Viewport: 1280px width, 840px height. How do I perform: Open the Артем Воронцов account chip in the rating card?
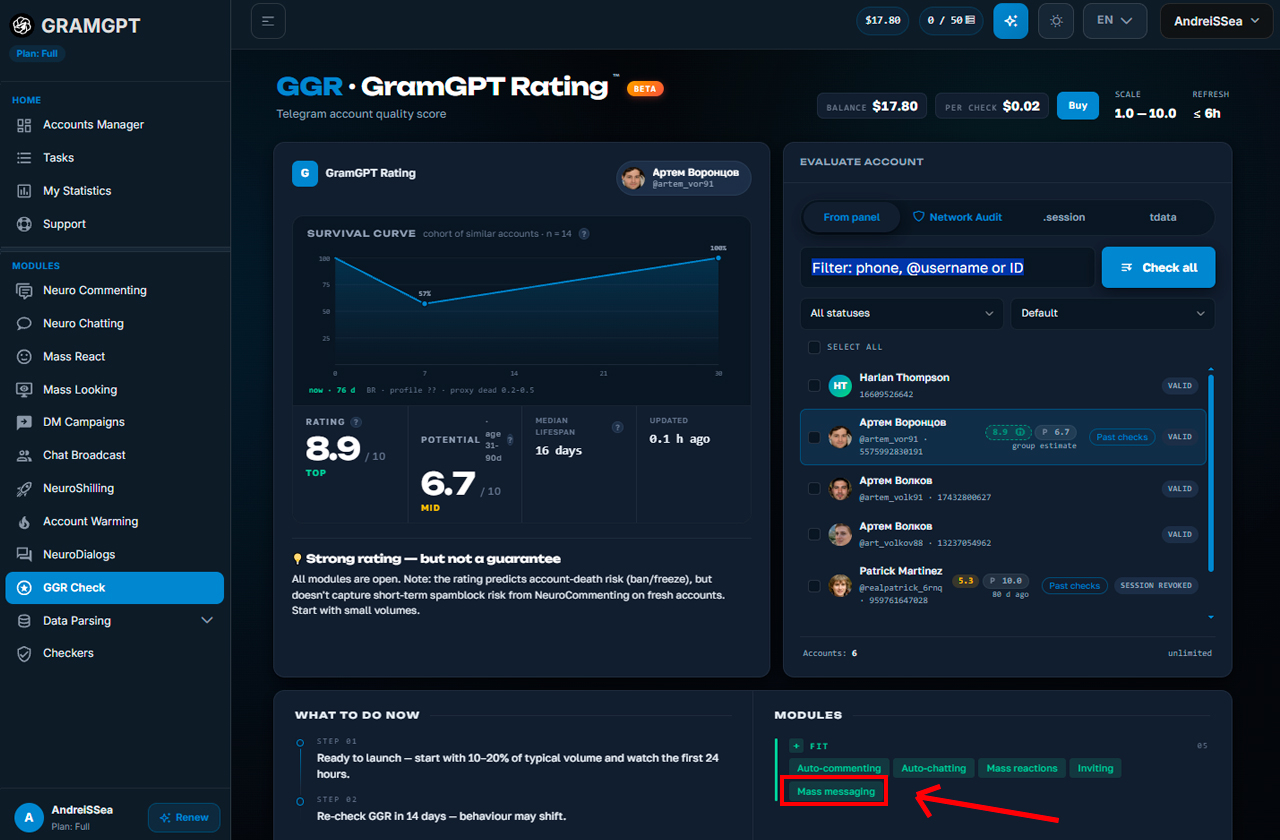[x=684, y=178]
